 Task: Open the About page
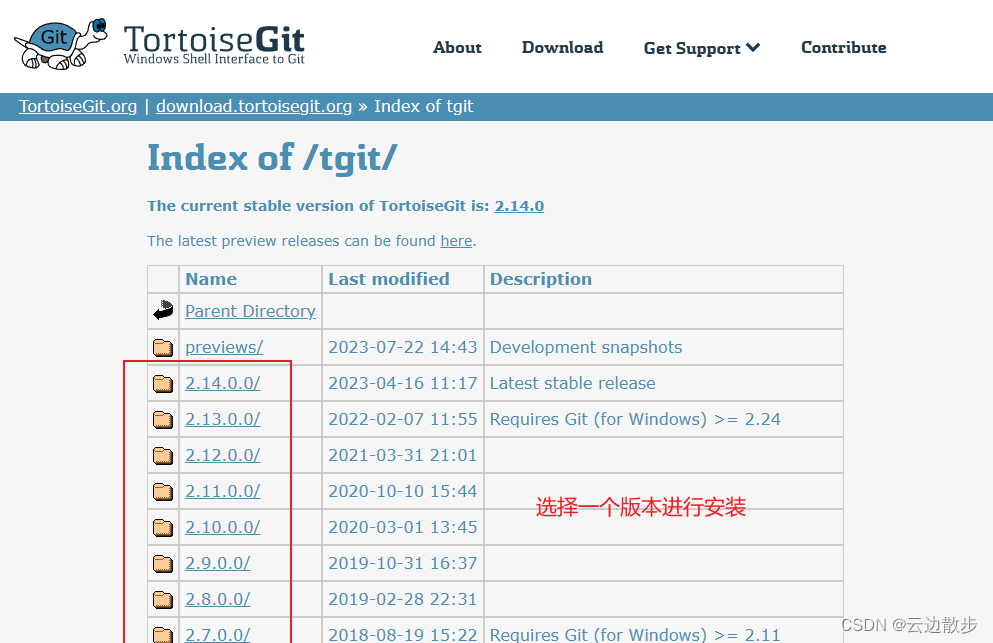457,48
